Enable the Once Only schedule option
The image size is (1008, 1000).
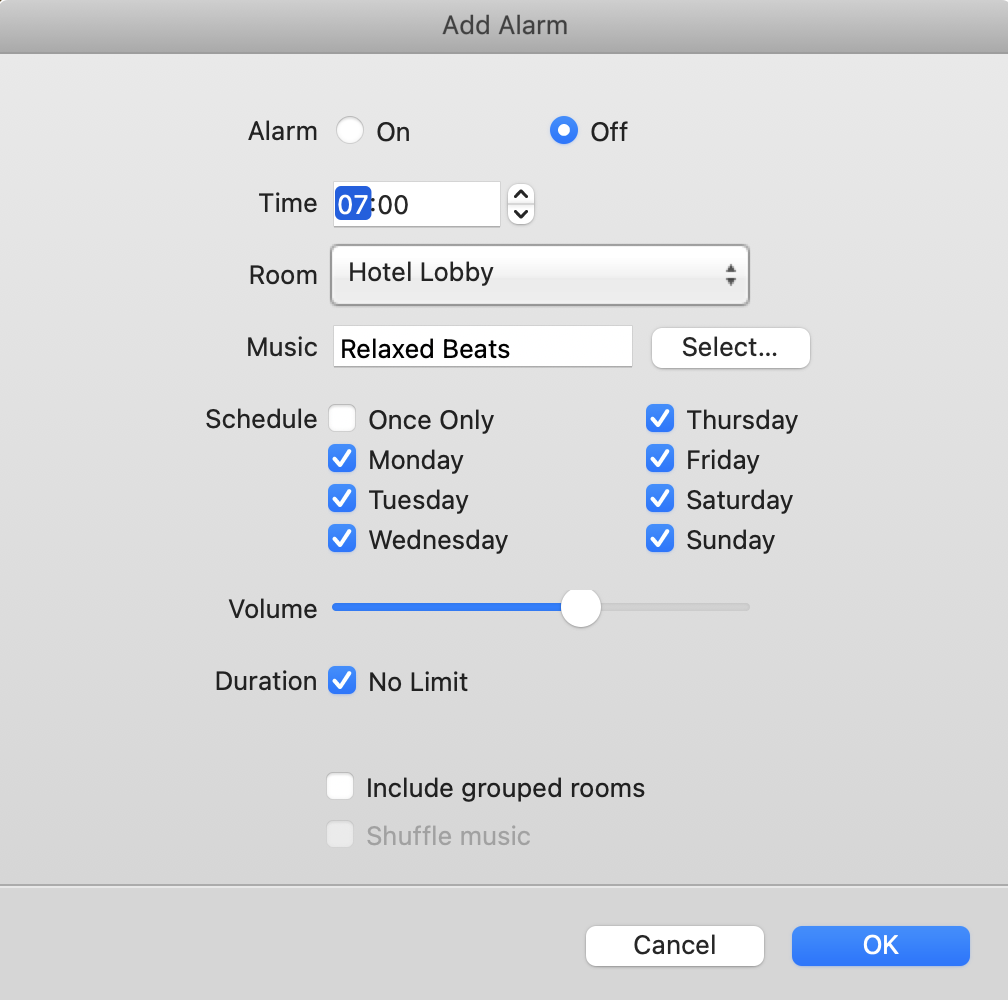[x=342, y=419]
